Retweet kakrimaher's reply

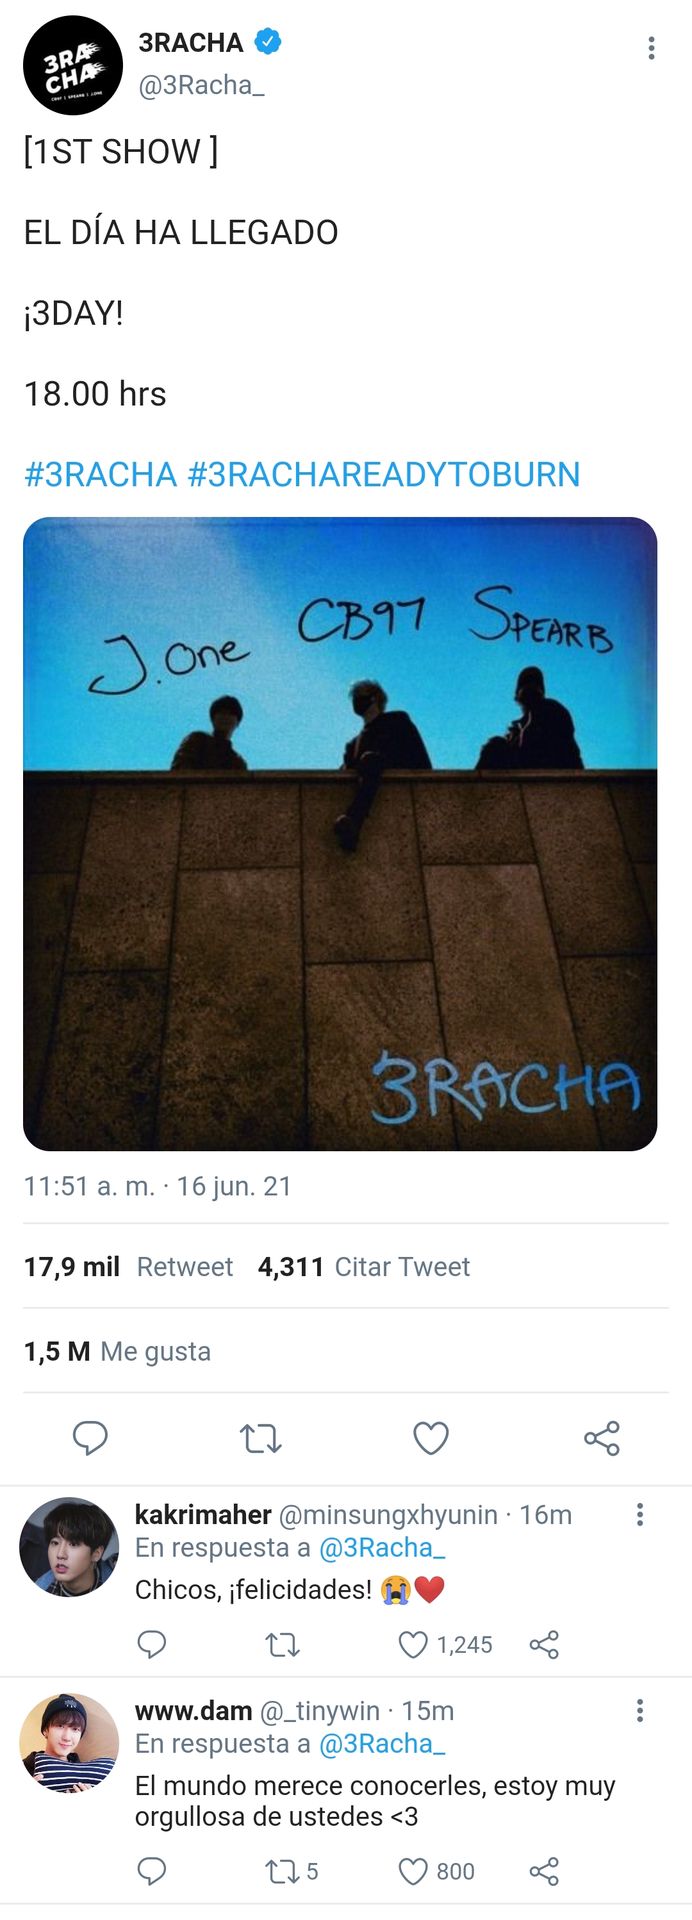(283, 1645)
